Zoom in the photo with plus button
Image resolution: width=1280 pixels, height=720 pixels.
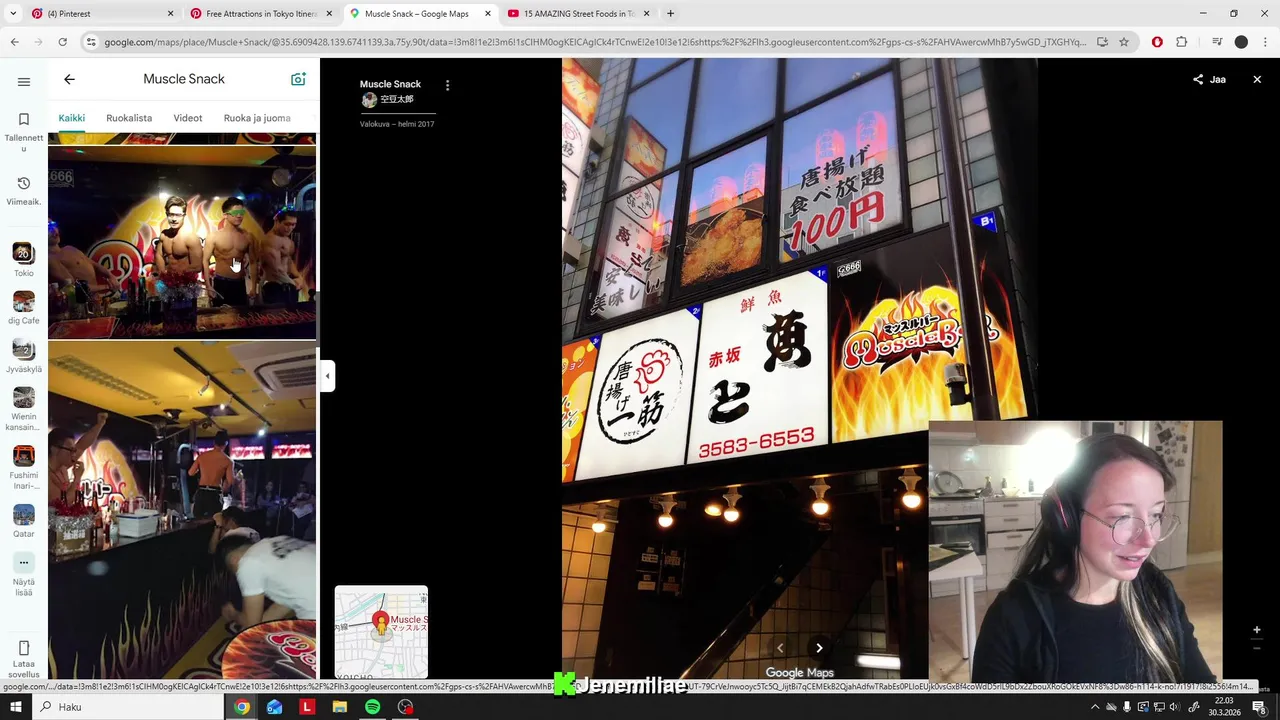[x=1257, y=630]
